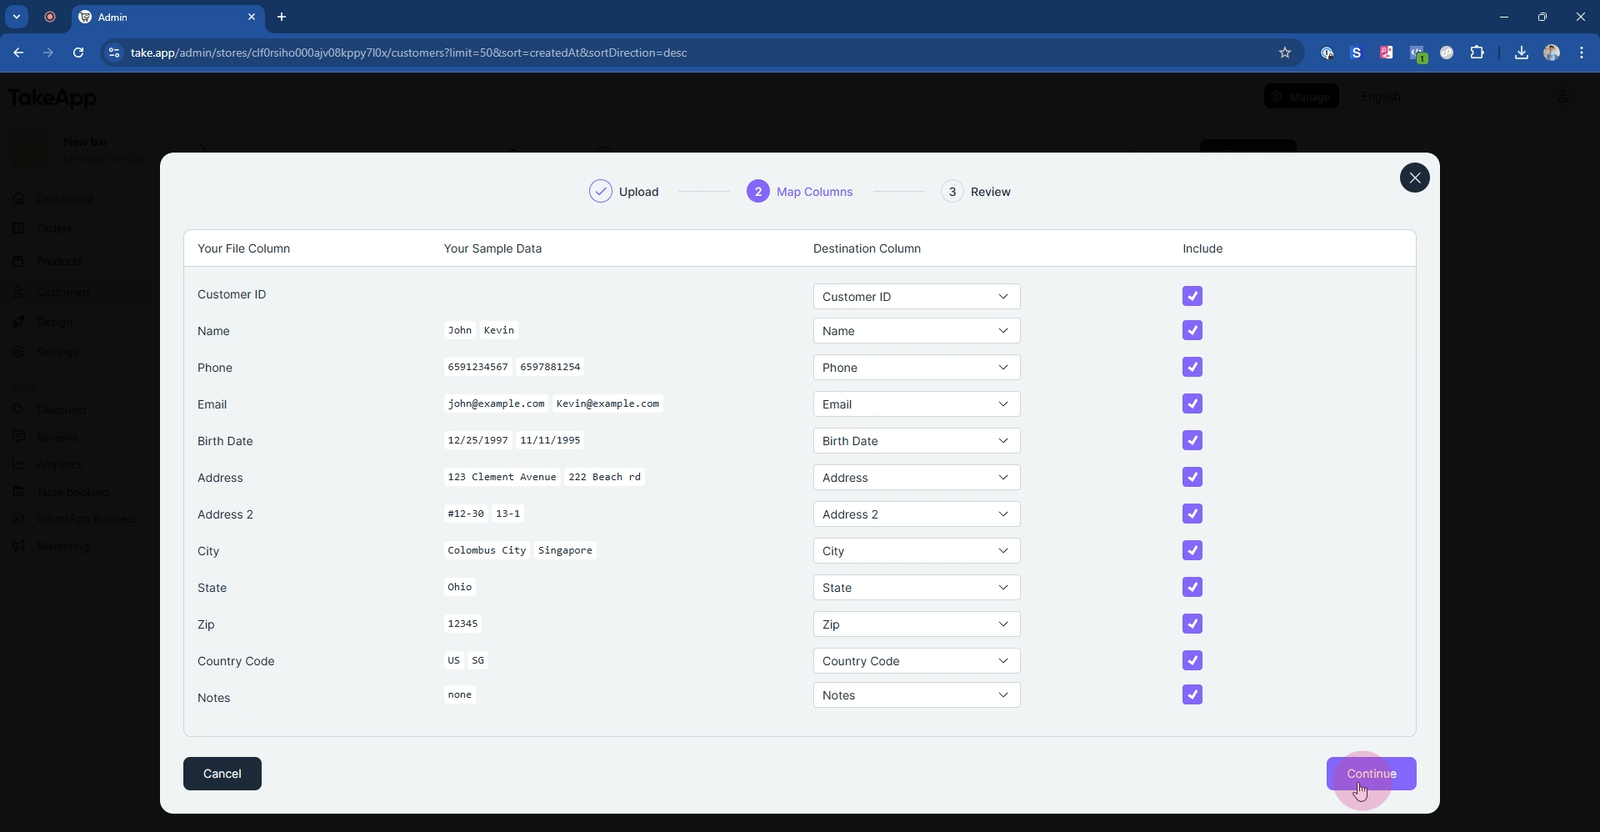This screenshot has height=832, width=1600.
Task: Click sample phone 6591234567
Action: 478,367
